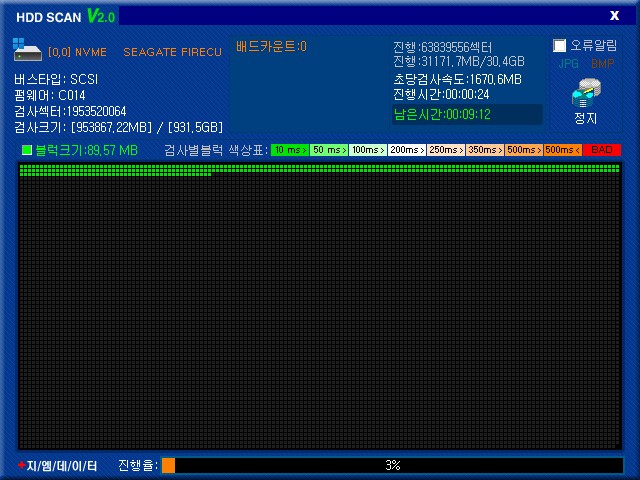The image size is (640, 480).
Task: Click the 250ms legend swatch
Action: point(446,150)
